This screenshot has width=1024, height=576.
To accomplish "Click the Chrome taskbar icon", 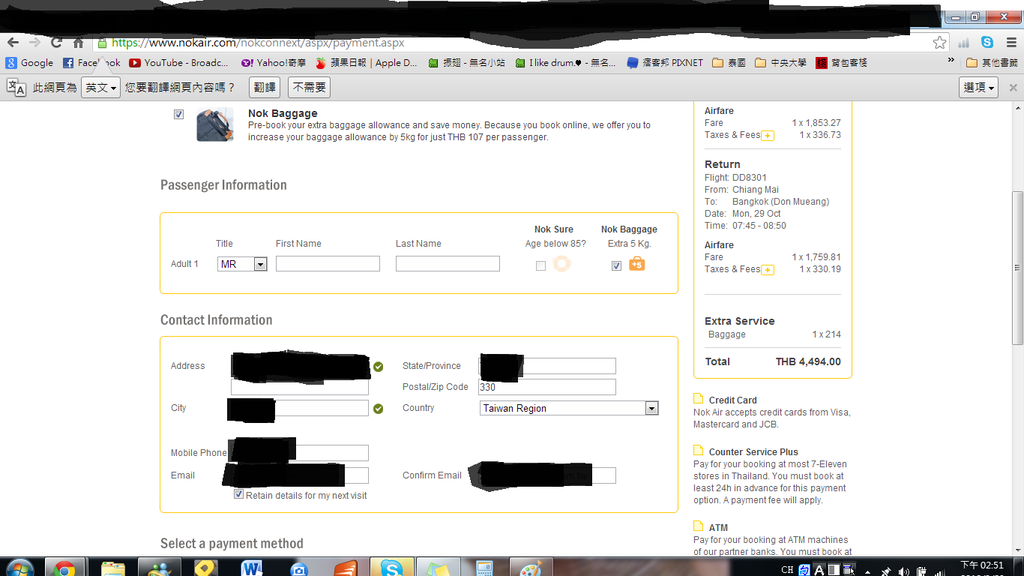I will 64,567.
